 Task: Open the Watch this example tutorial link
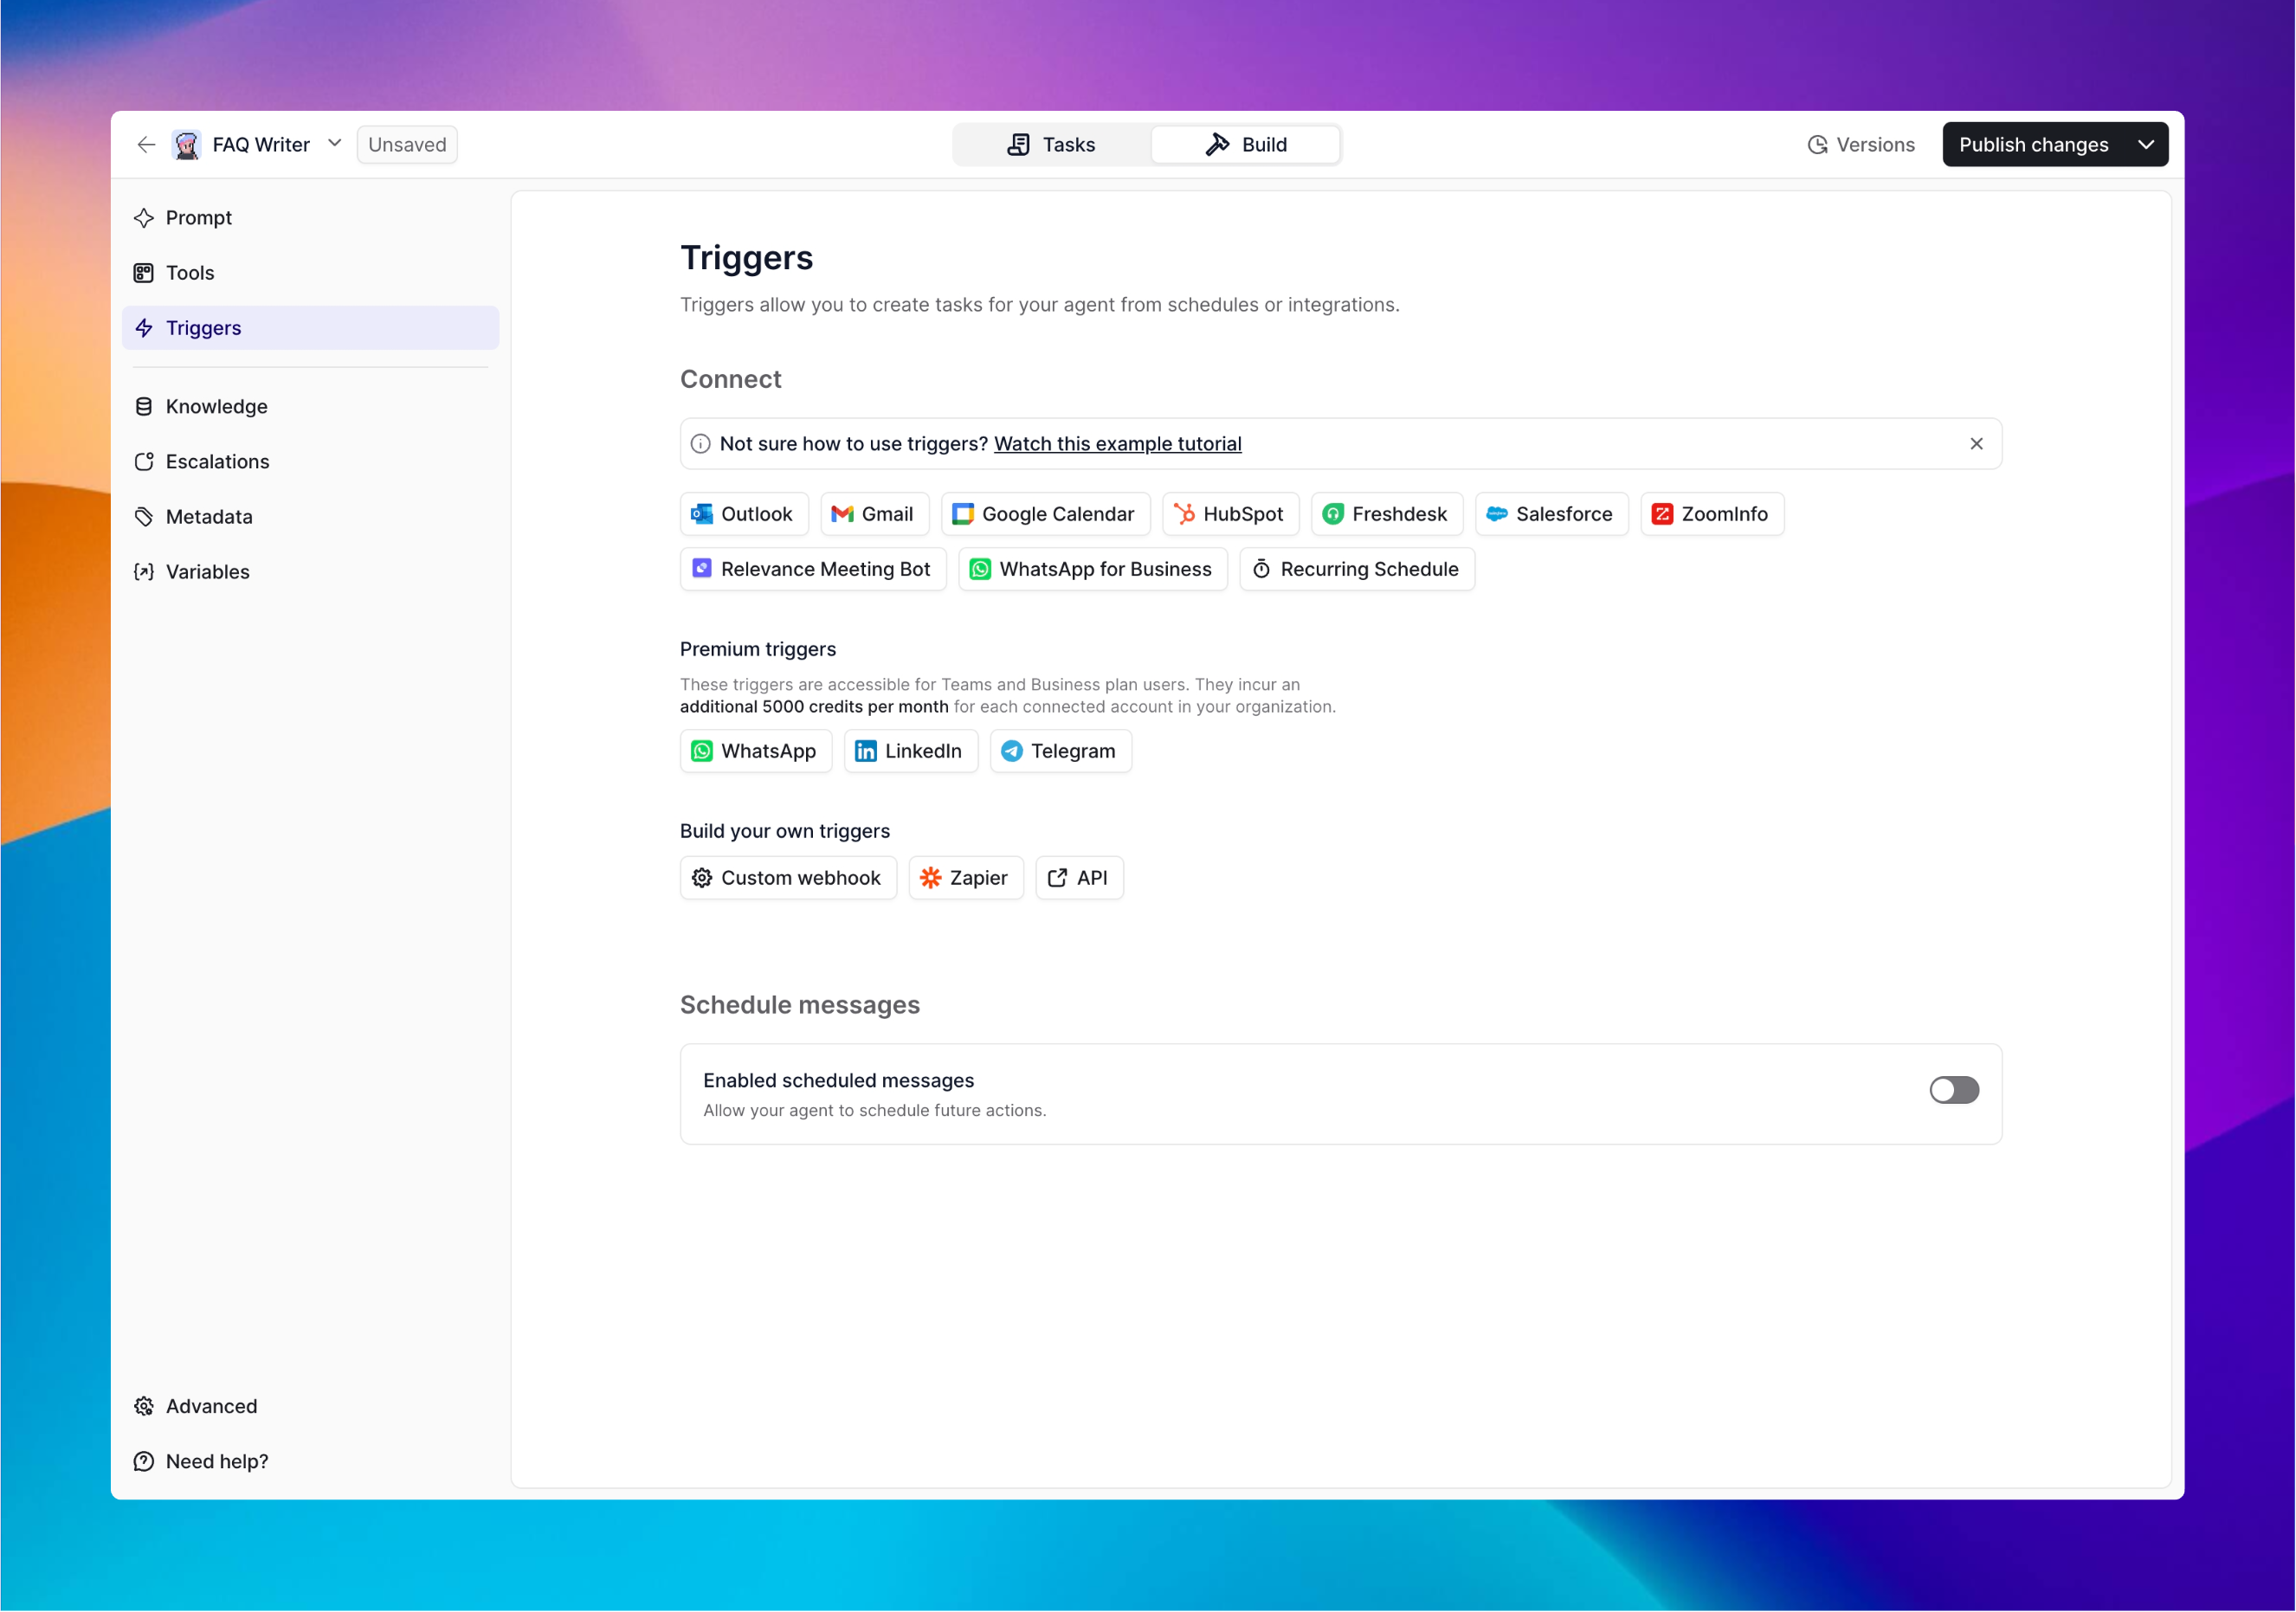pyautogui.click(x=1117, y=444)
